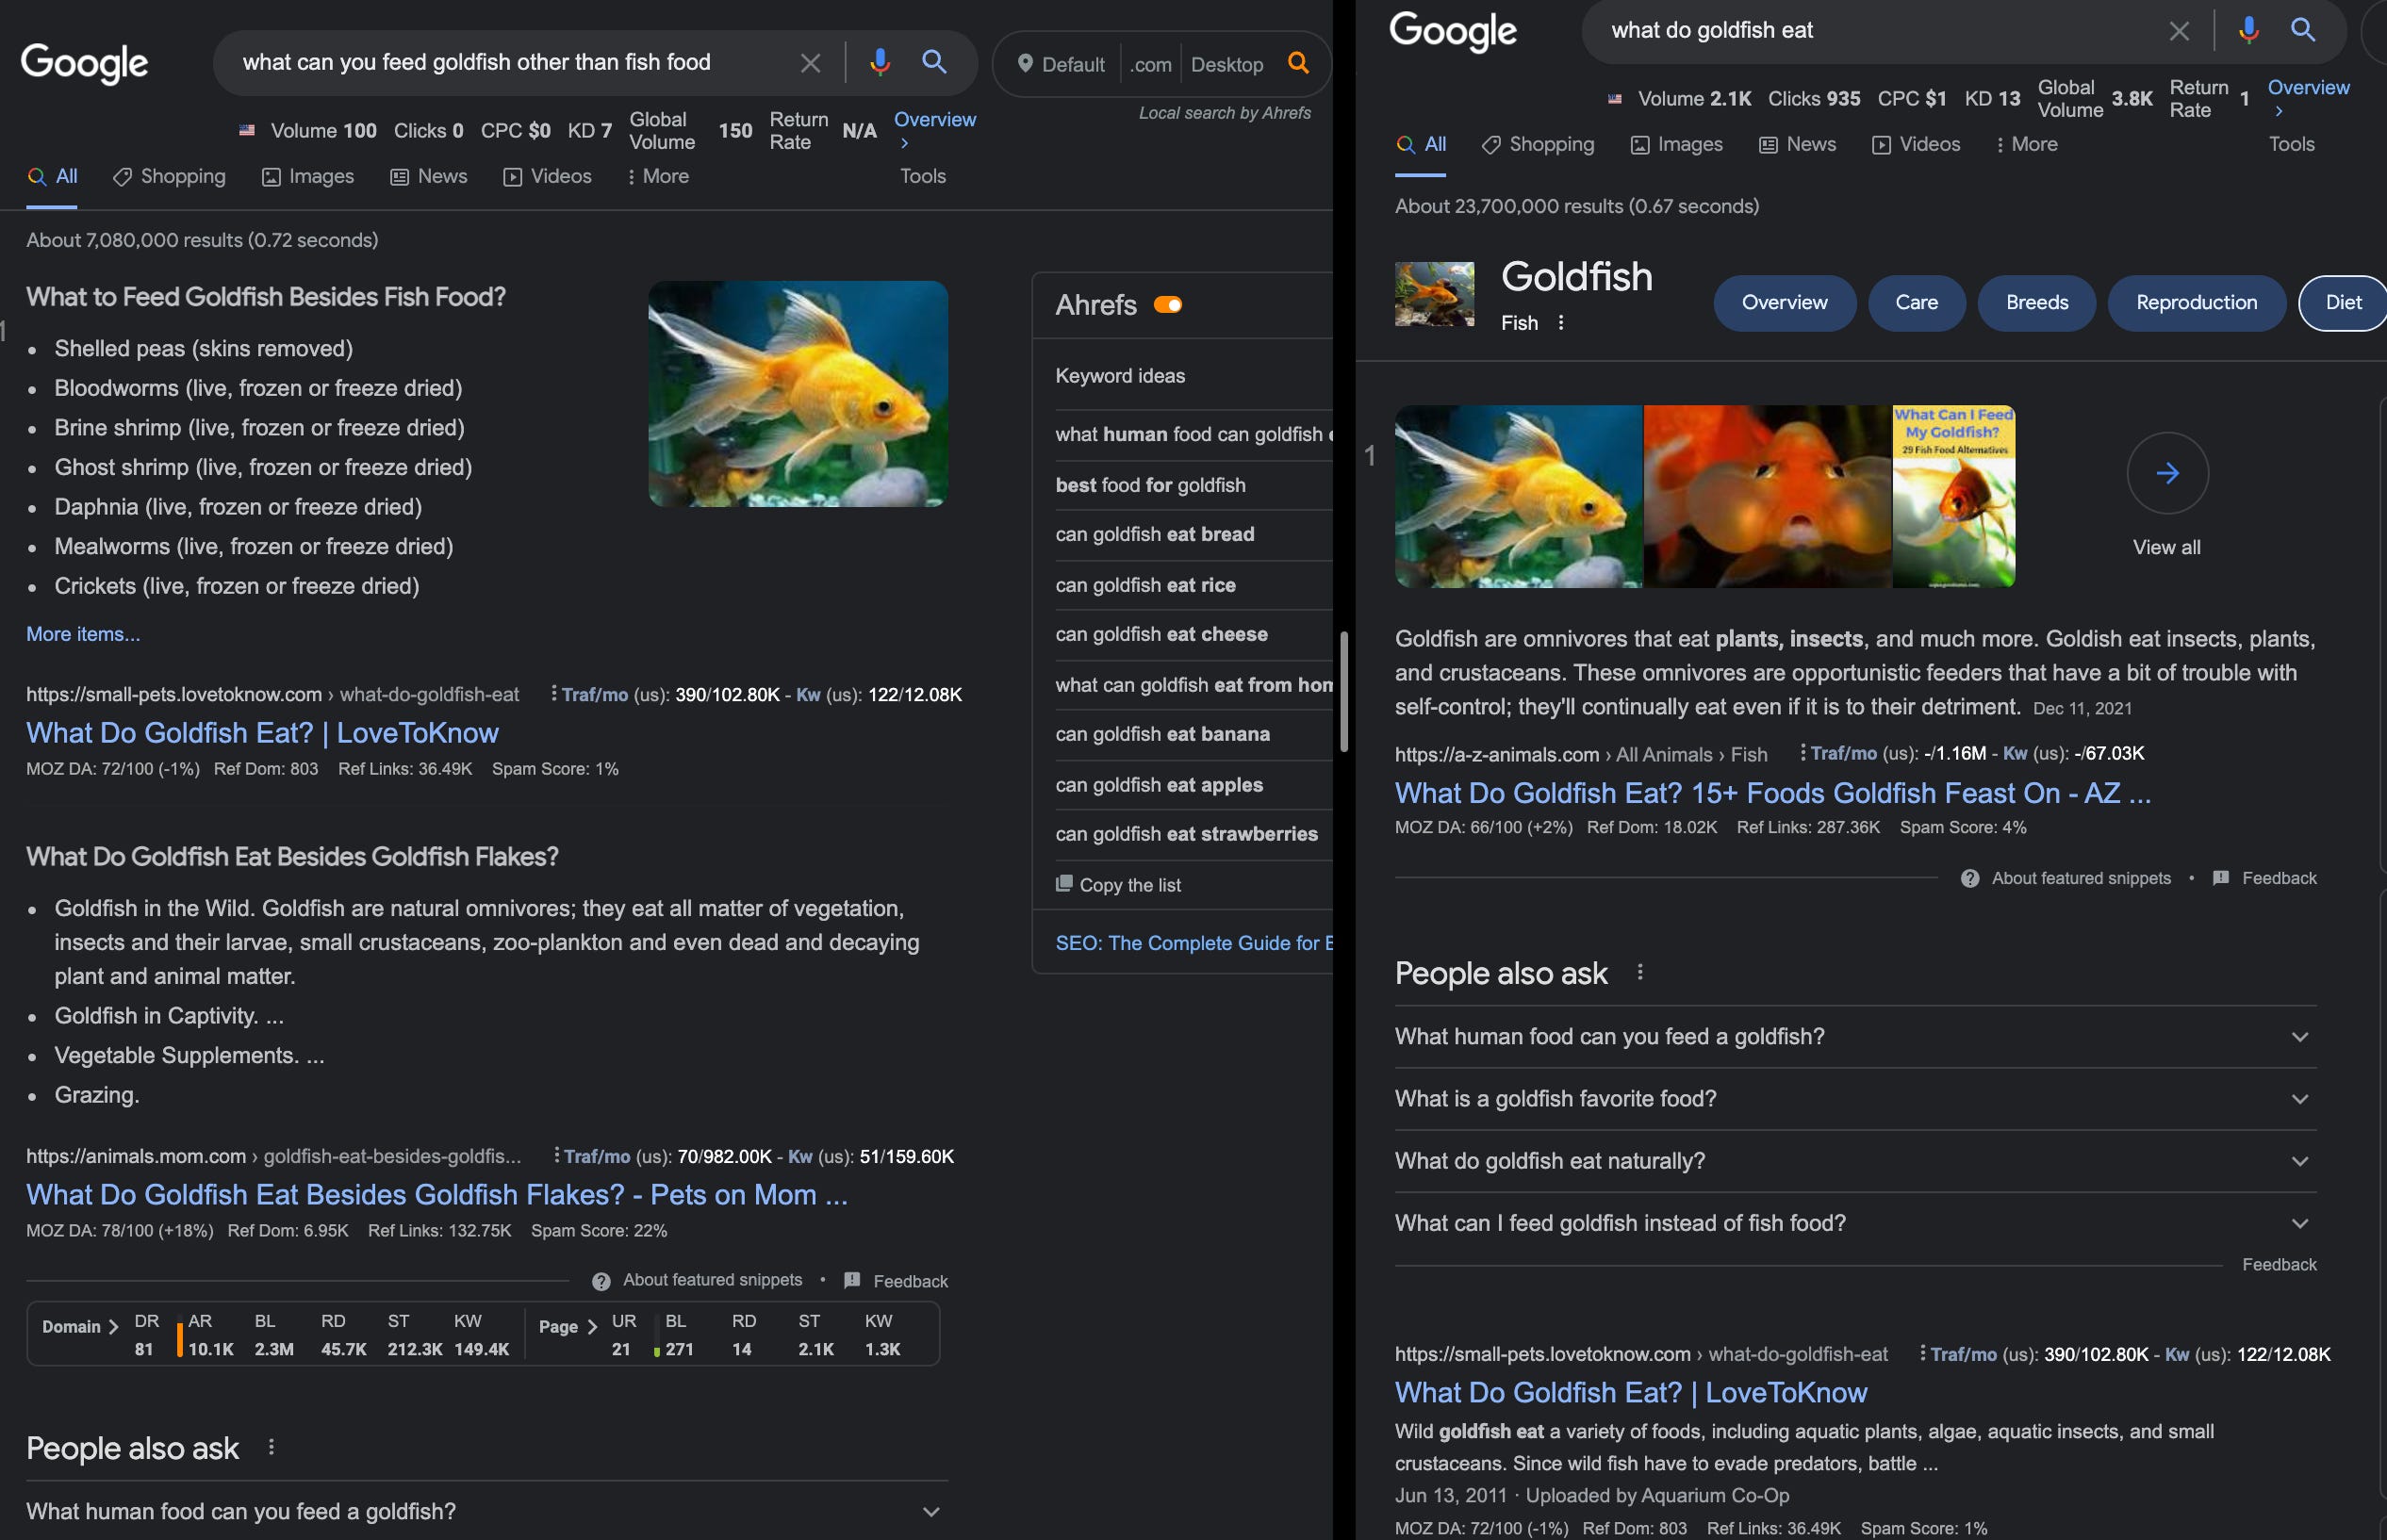Toggle the Ahrefs panel orange switch
Image resolution: width=2387 pixels, height=1540 pixels.
[1168, 305]
